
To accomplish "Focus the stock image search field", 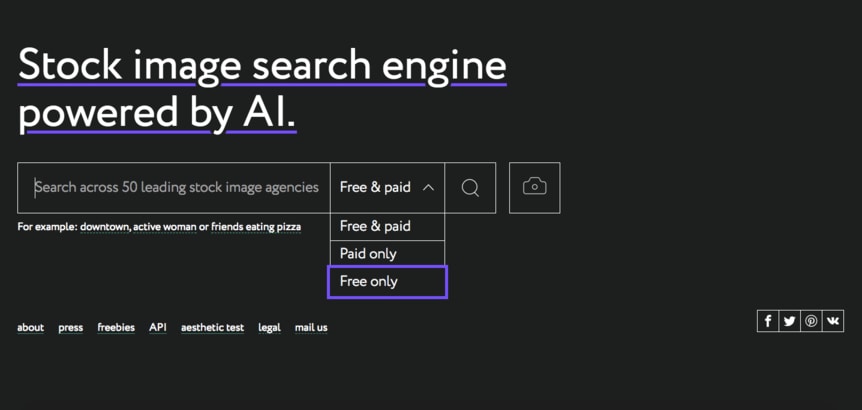I will 175,188.
